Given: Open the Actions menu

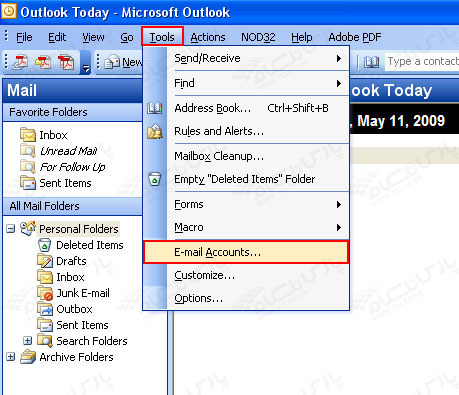Looking at the screenshot, I should coord(208,37).
